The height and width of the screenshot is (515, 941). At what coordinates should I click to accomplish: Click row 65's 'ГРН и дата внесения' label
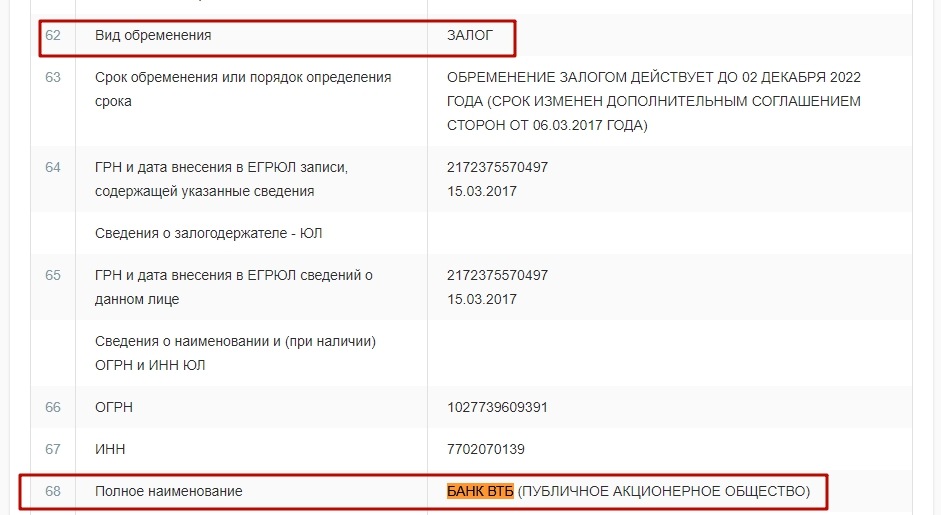point(233,288)
